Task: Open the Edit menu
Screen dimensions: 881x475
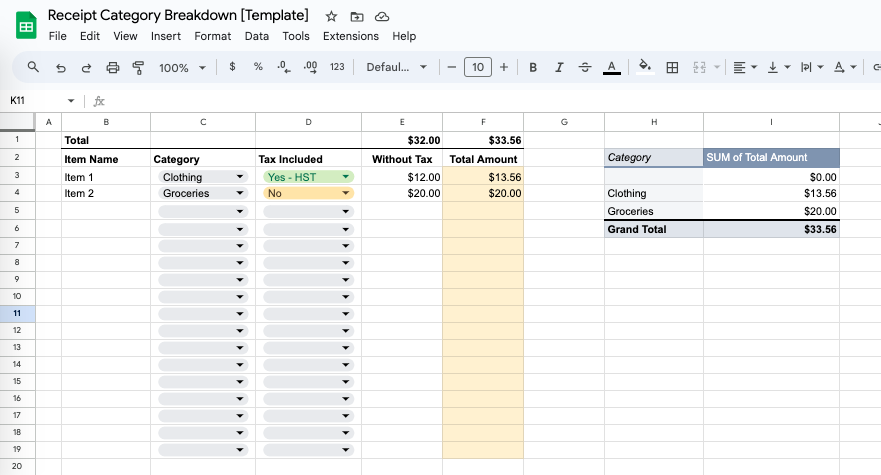Action: pyautogui.click(x=90, y=36)
